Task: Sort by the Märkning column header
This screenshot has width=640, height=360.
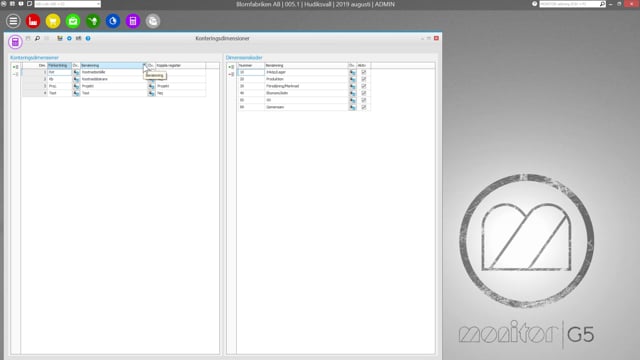Action: [60, 65]
